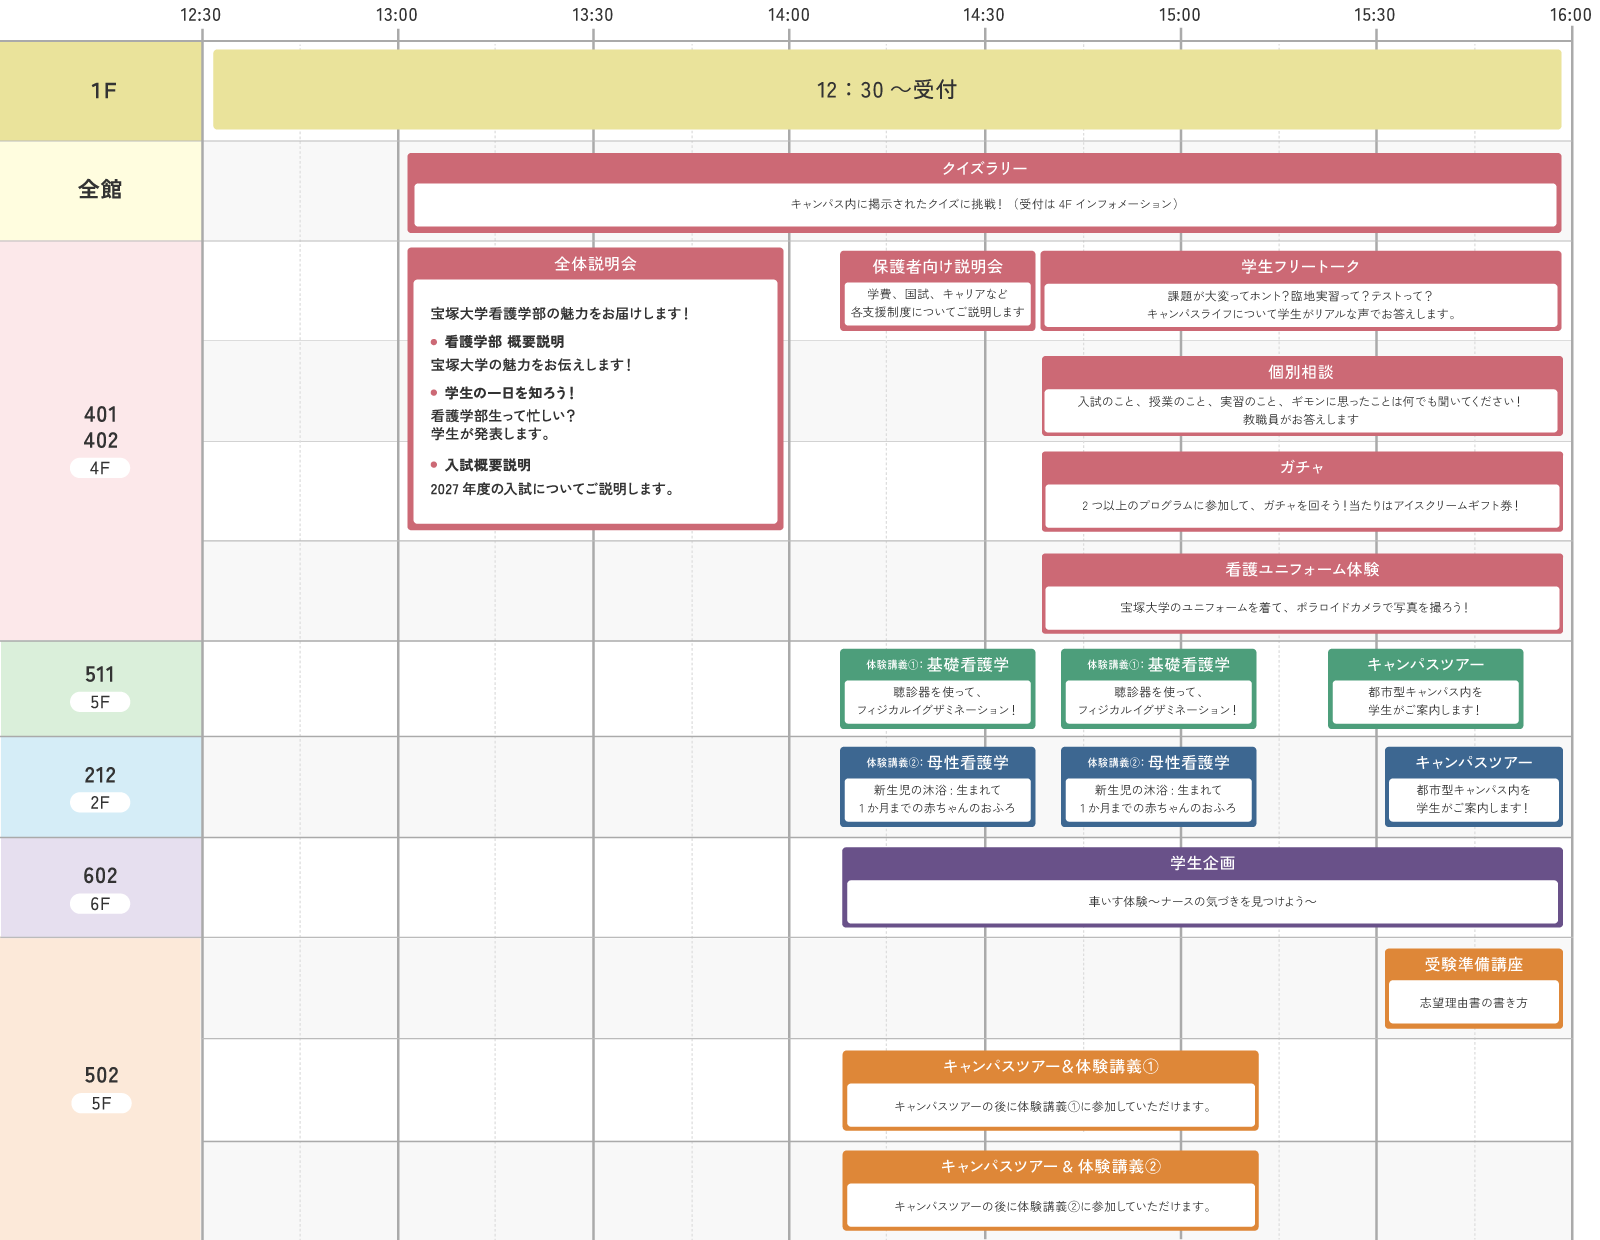
Task: Open the 個別相談 event block
Action: (1301, 396)
